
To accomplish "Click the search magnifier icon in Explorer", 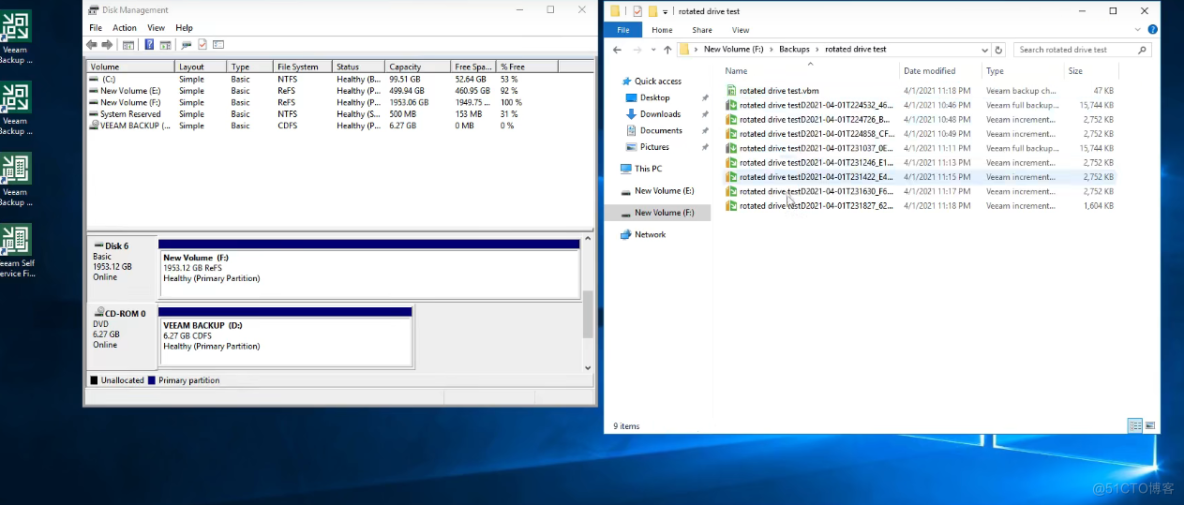I will (1142, 50).
